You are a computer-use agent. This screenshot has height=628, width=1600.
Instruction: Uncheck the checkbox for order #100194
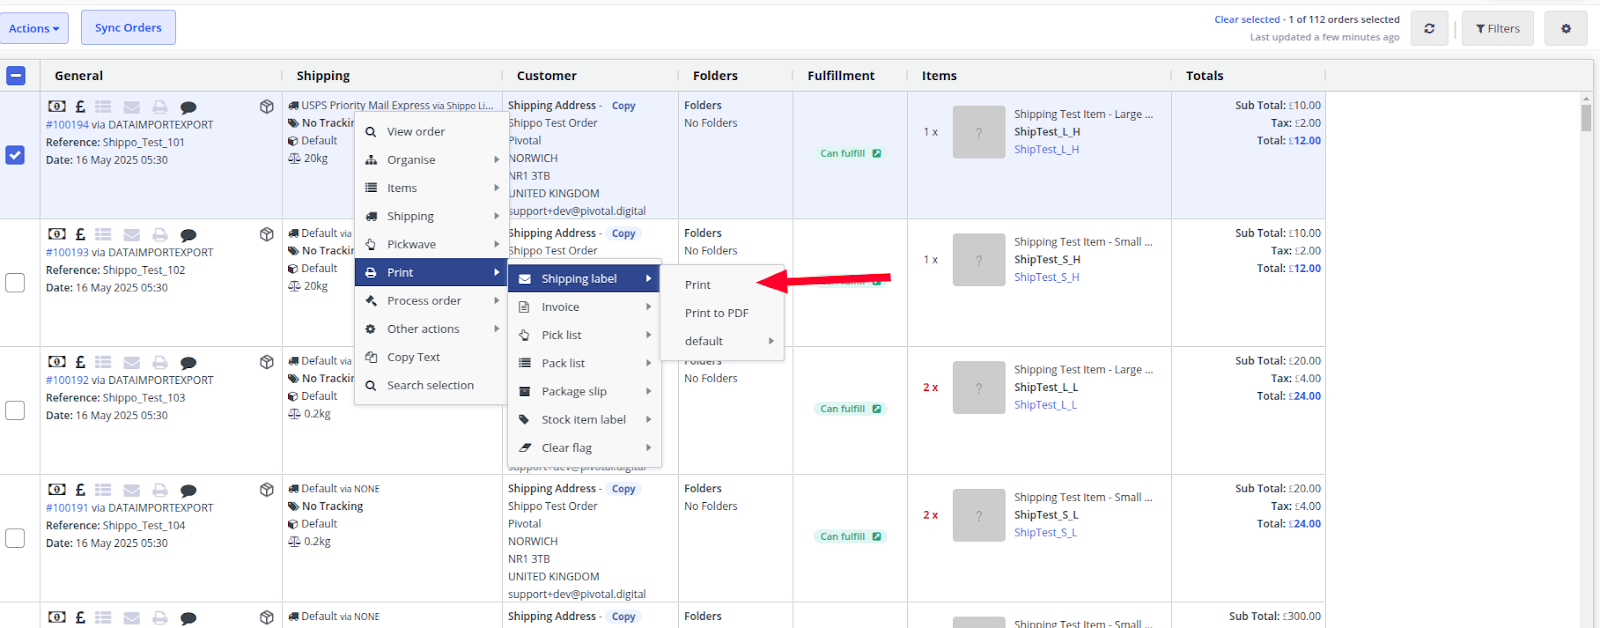(x=15, y=155)
